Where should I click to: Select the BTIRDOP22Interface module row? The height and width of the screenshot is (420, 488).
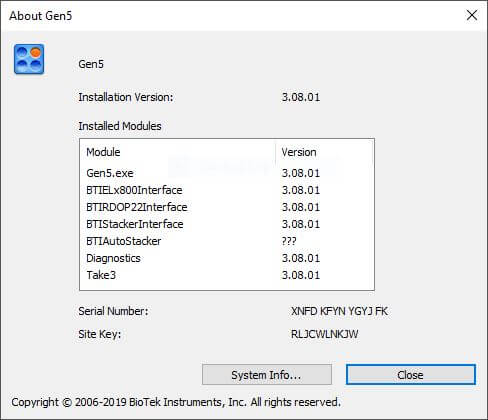[227, 207]
